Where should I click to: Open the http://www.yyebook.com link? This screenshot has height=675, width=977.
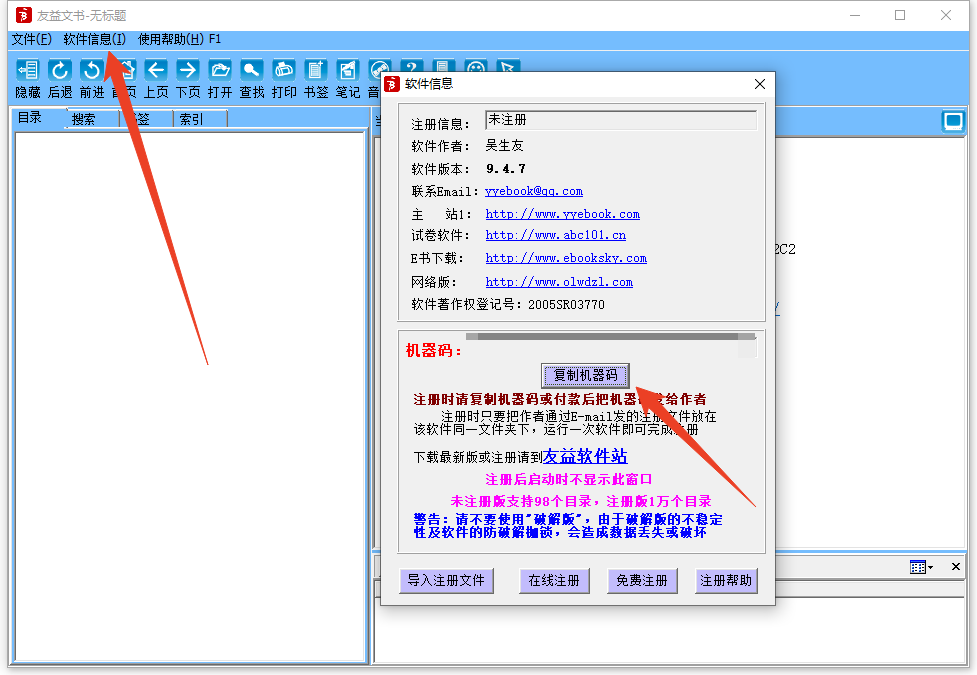[x=562, y=214]
